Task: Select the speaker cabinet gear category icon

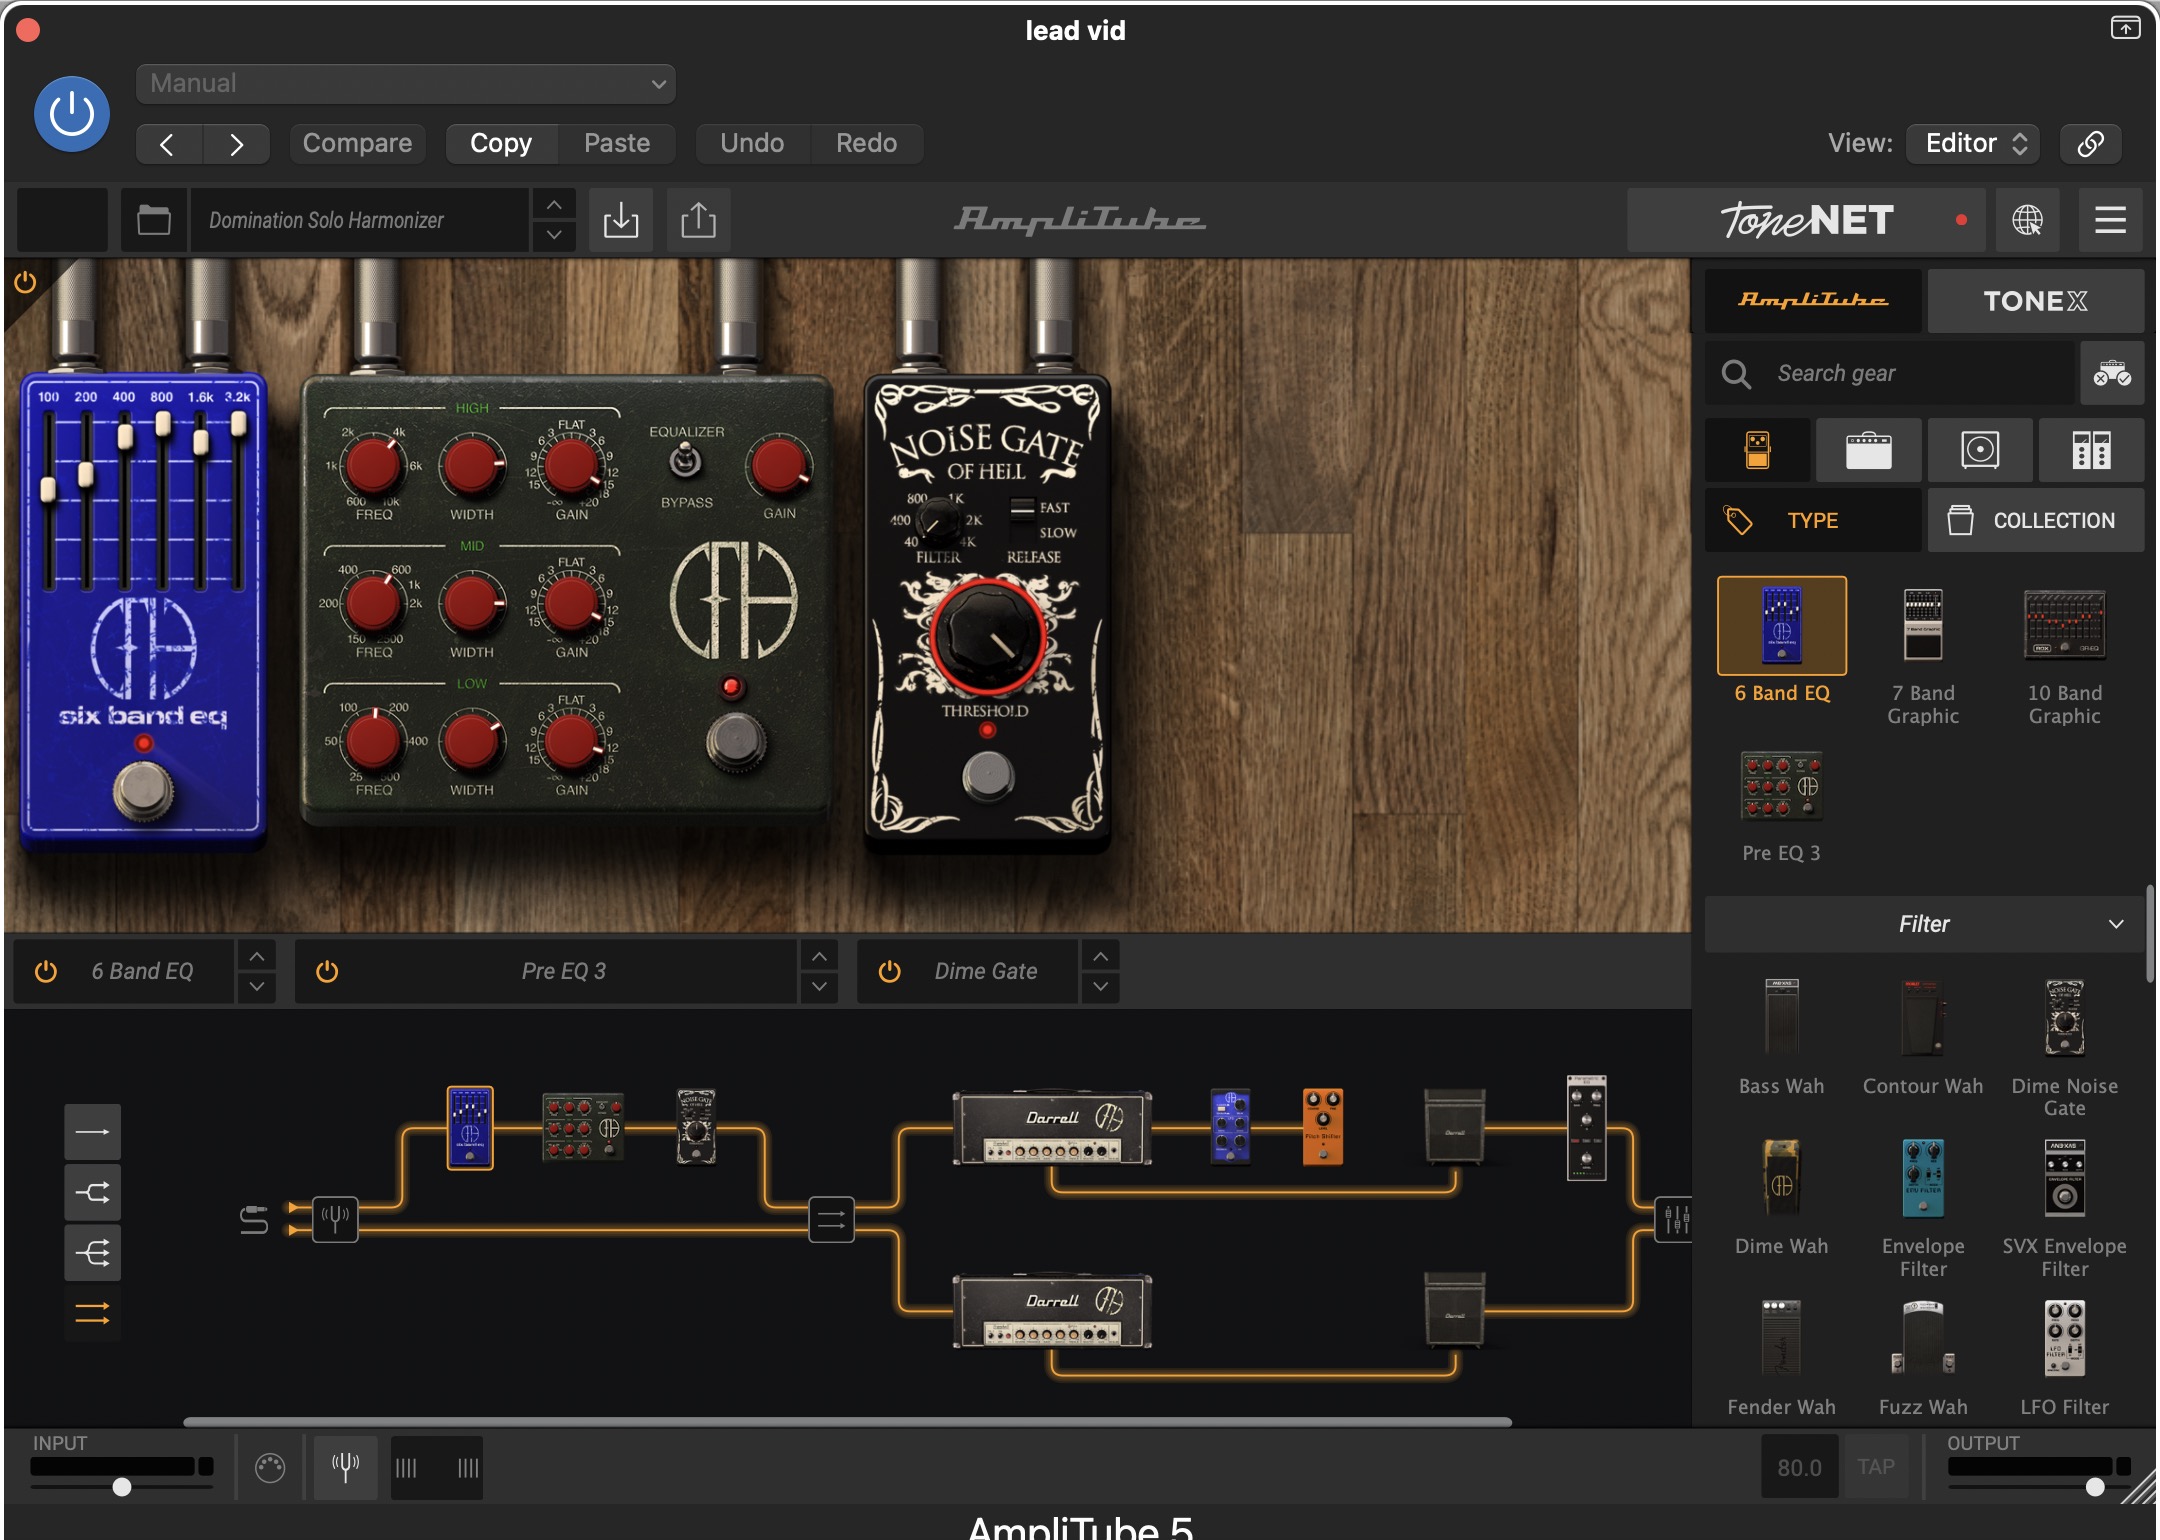Action: [x=1979, y=450]
